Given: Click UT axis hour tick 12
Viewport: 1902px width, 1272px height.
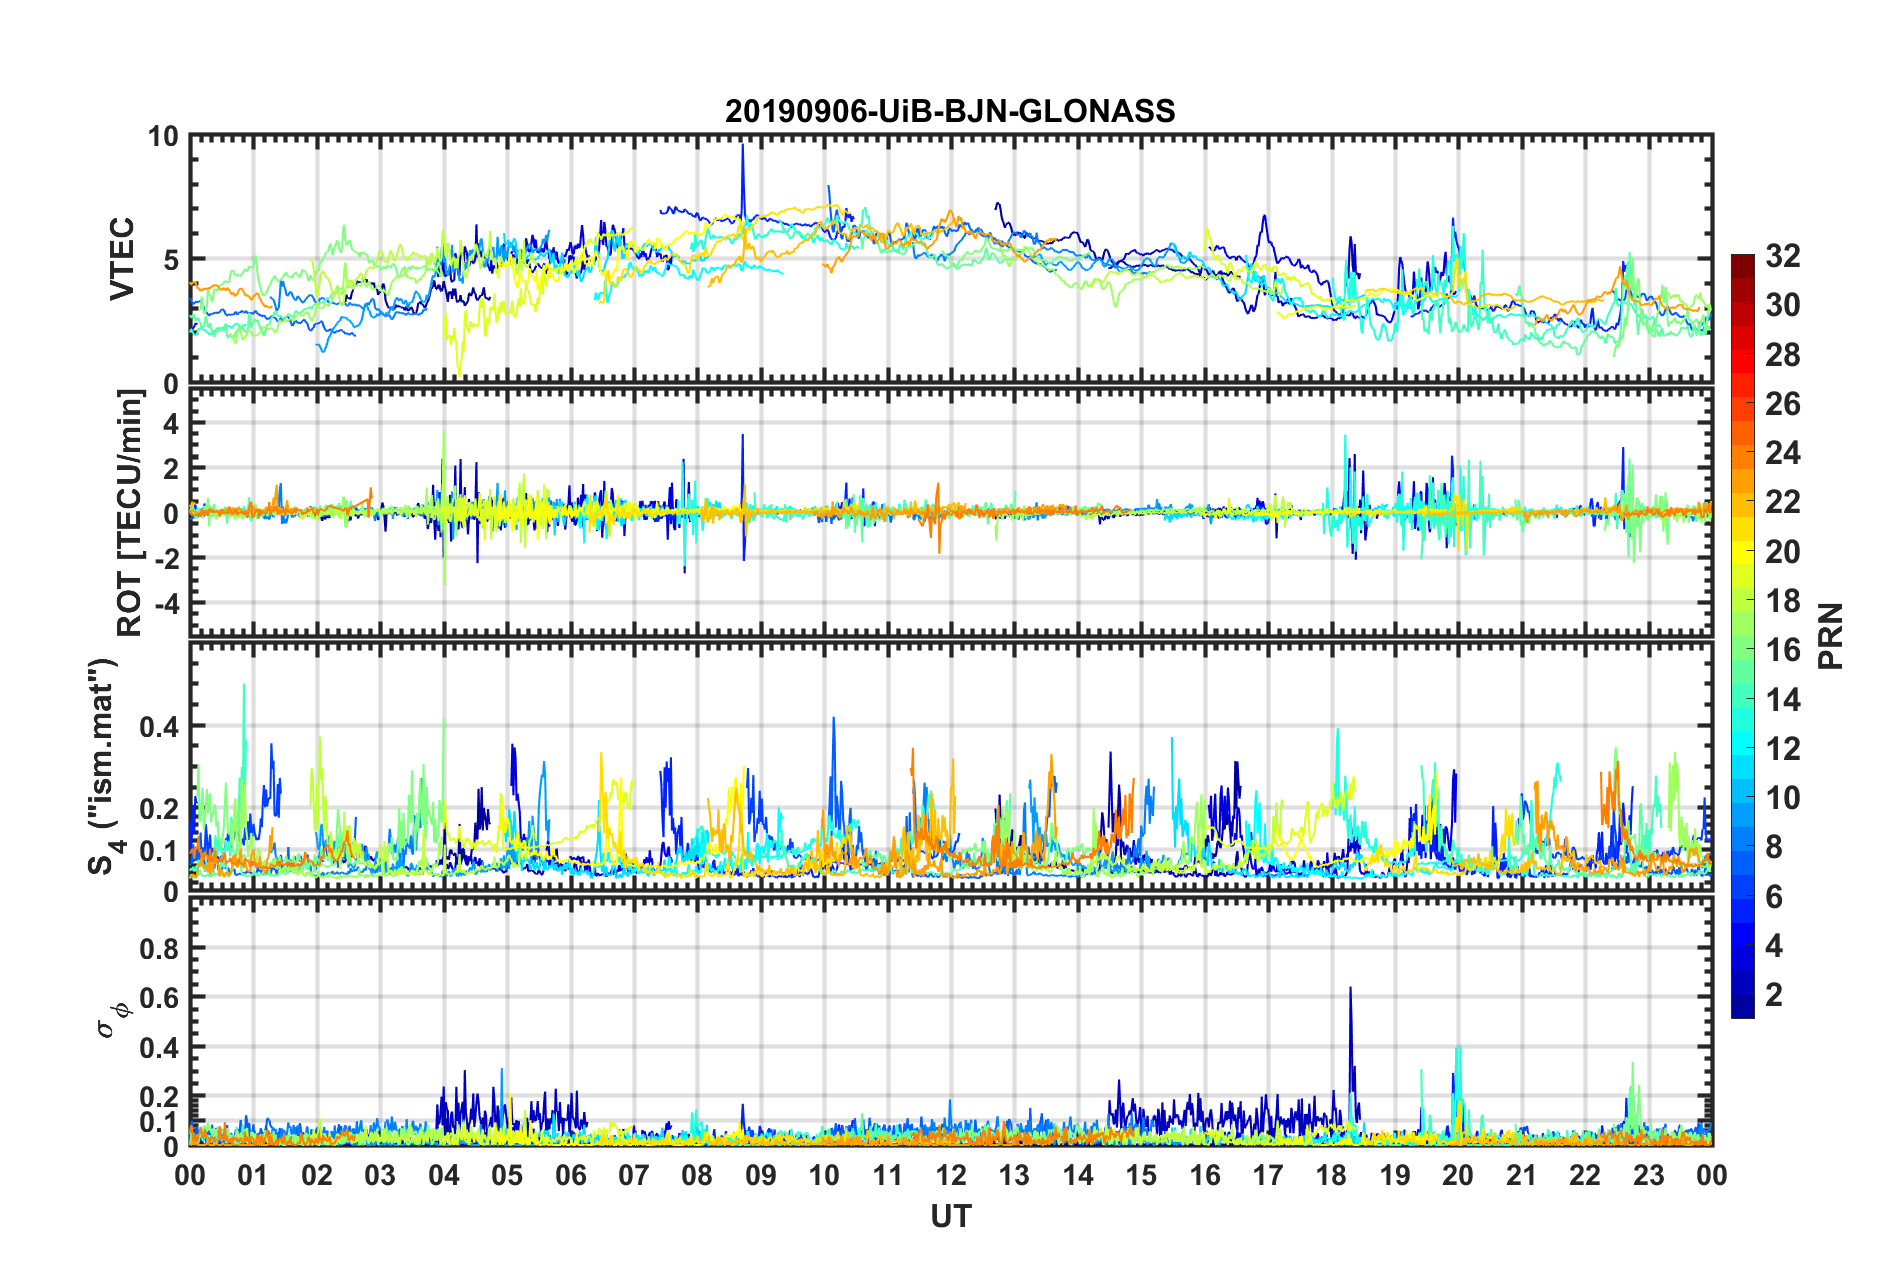Looking at the screenshot, I should (951, 1175).
